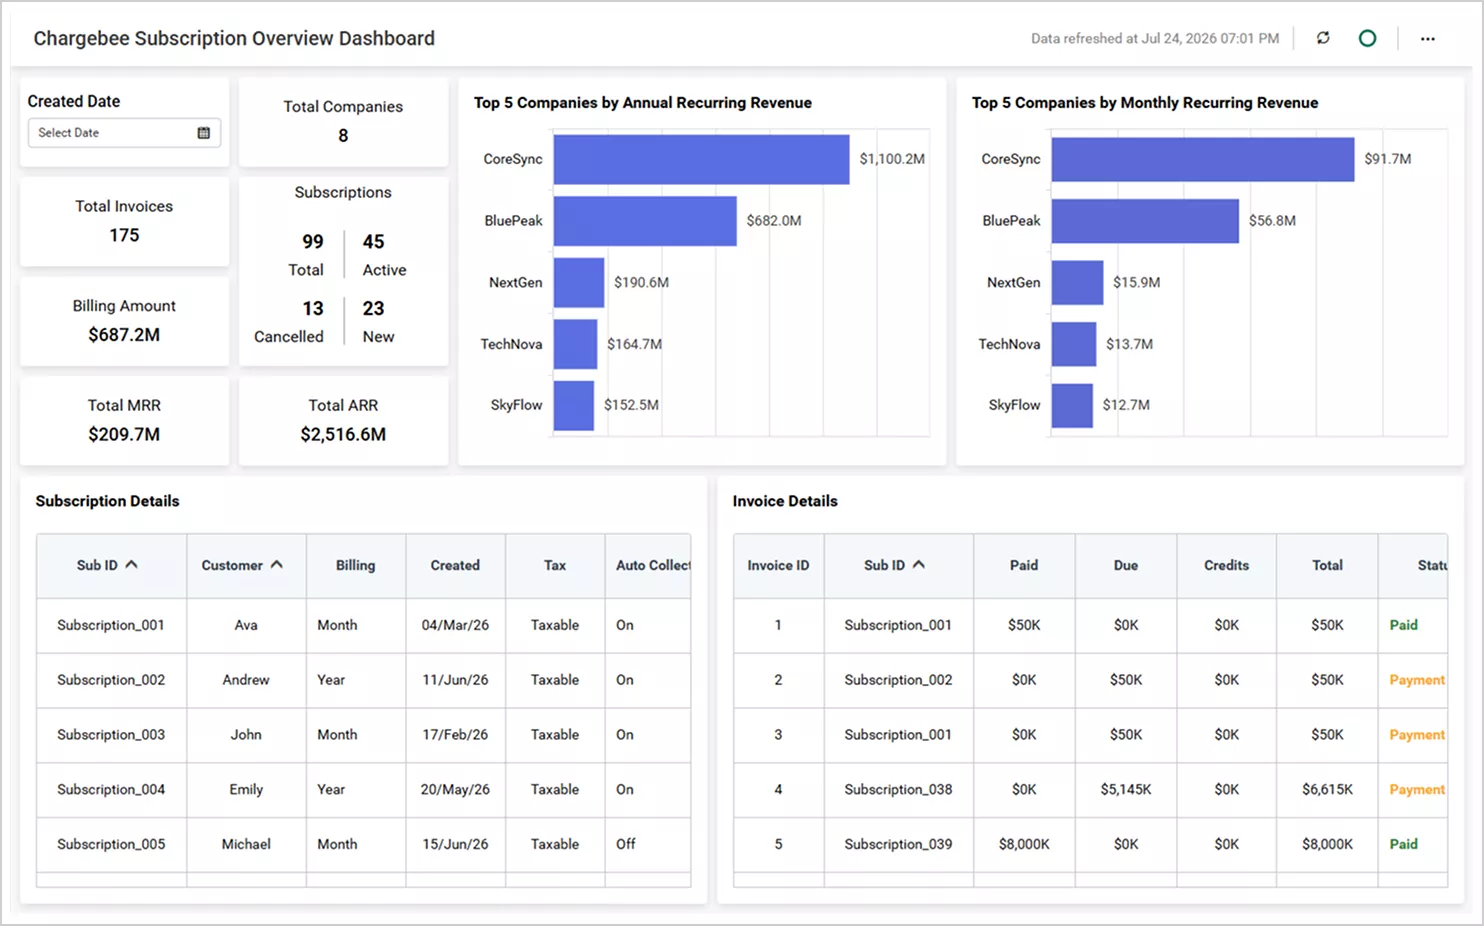1484x926 pixels.
Task: Click the 99 Total subscriptions figure
Action: (x=313, y=242)
